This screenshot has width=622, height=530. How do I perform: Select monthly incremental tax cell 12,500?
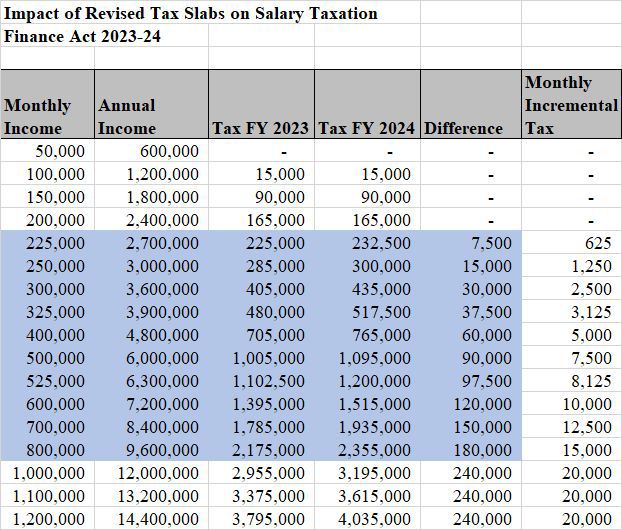point(572,426)
